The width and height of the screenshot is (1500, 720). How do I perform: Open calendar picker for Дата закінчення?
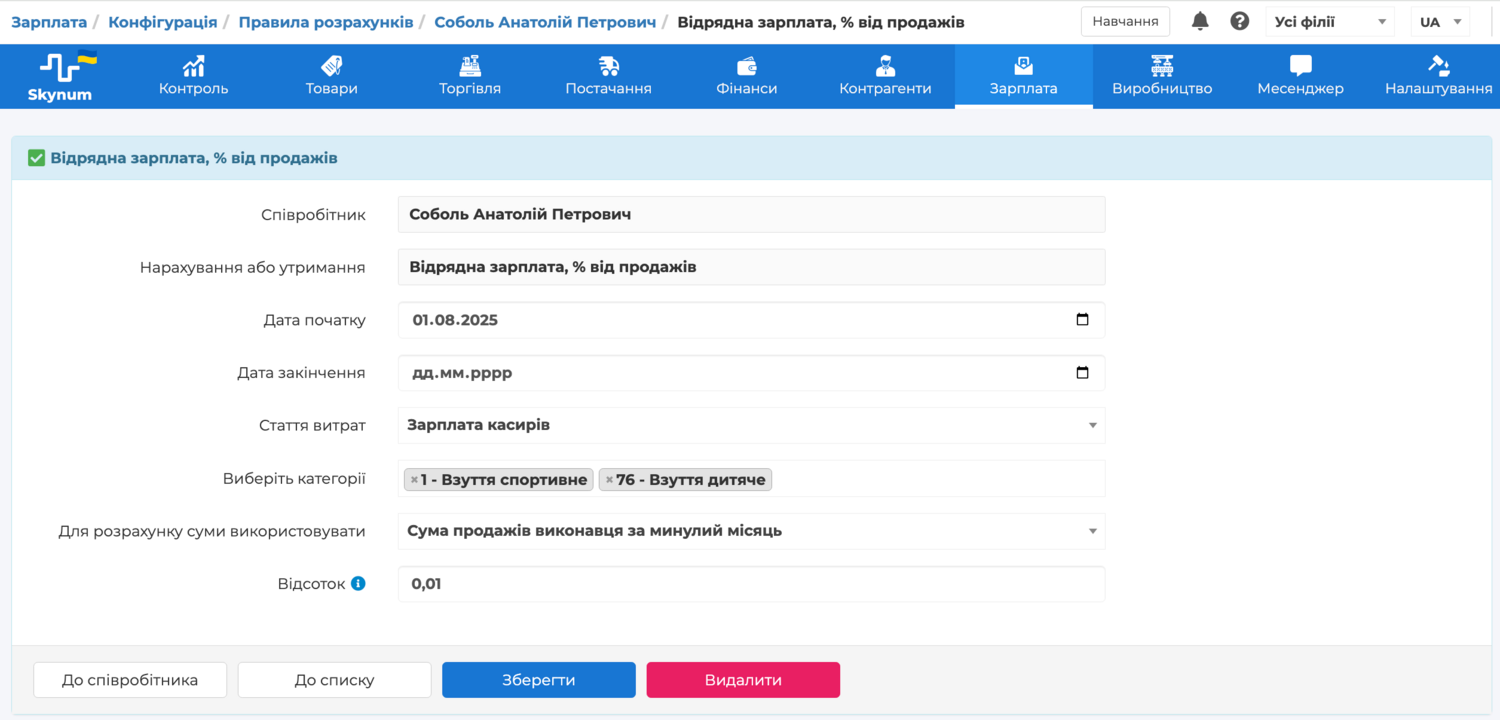click(x=1082, y=373)
